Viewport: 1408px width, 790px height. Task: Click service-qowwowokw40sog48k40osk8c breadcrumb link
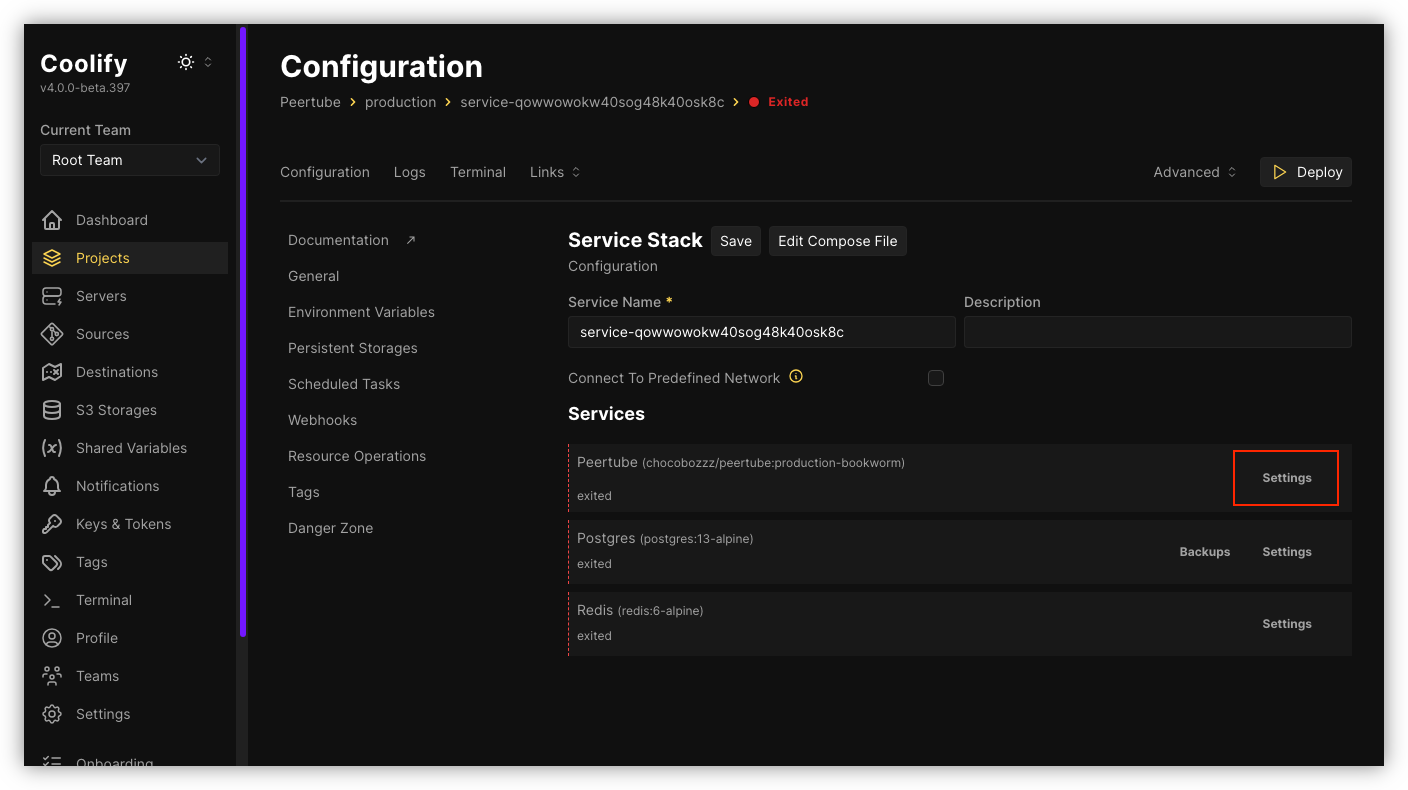pos(592,102)
